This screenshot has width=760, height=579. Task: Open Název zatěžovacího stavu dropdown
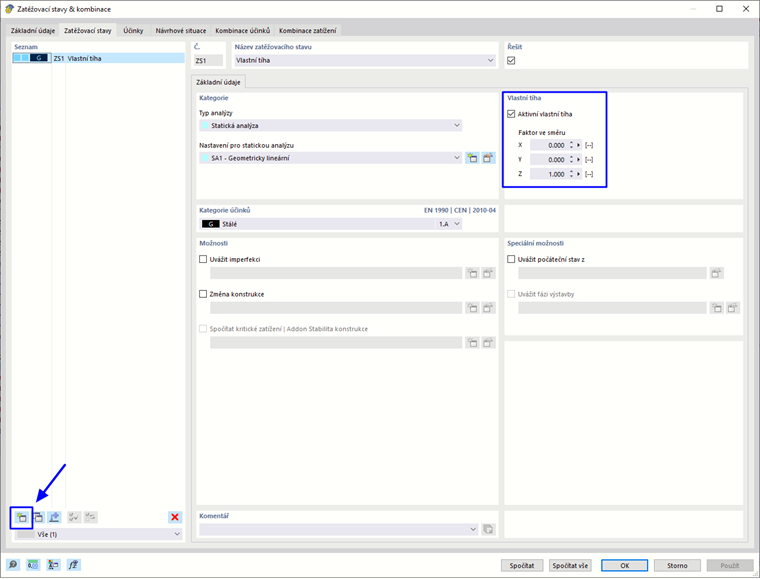[365, 61]
